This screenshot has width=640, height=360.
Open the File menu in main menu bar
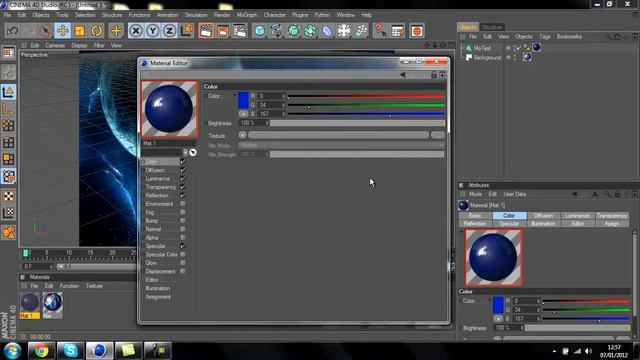click(x=7, y=15)
